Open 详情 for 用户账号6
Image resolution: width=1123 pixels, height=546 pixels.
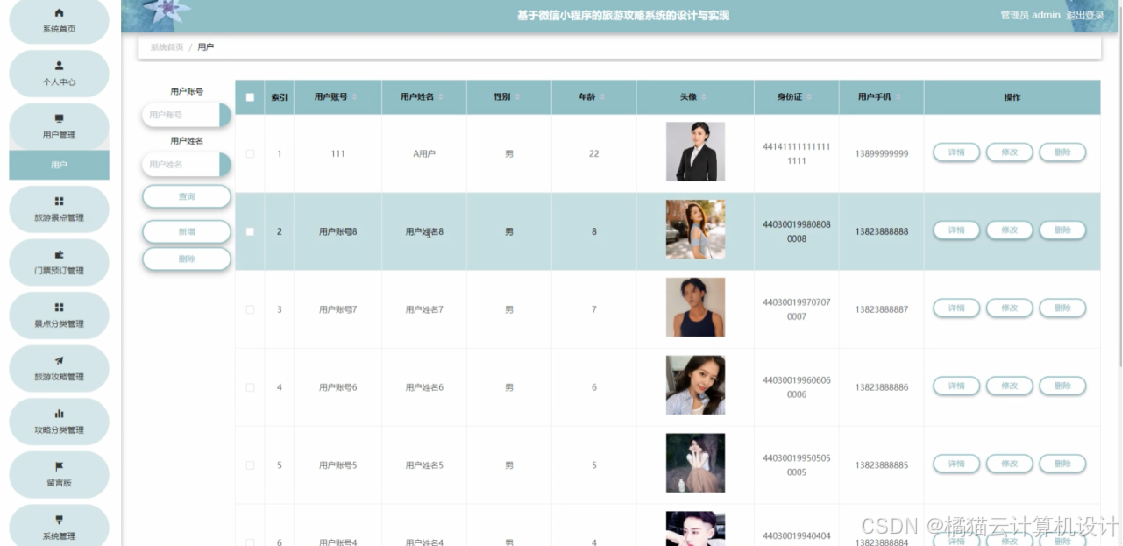[956, 385]
